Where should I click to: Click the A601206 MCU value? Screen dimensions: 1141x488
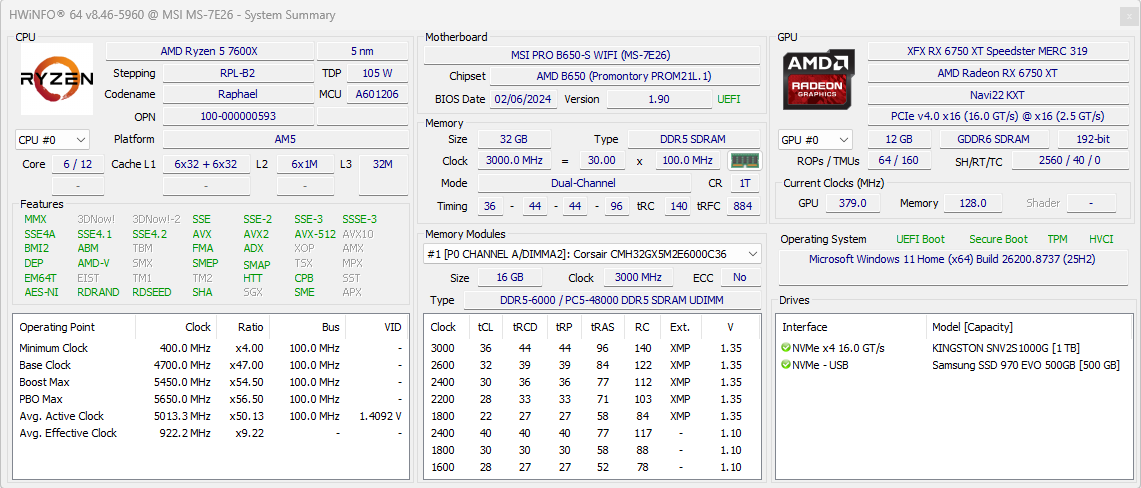(377, 95)
